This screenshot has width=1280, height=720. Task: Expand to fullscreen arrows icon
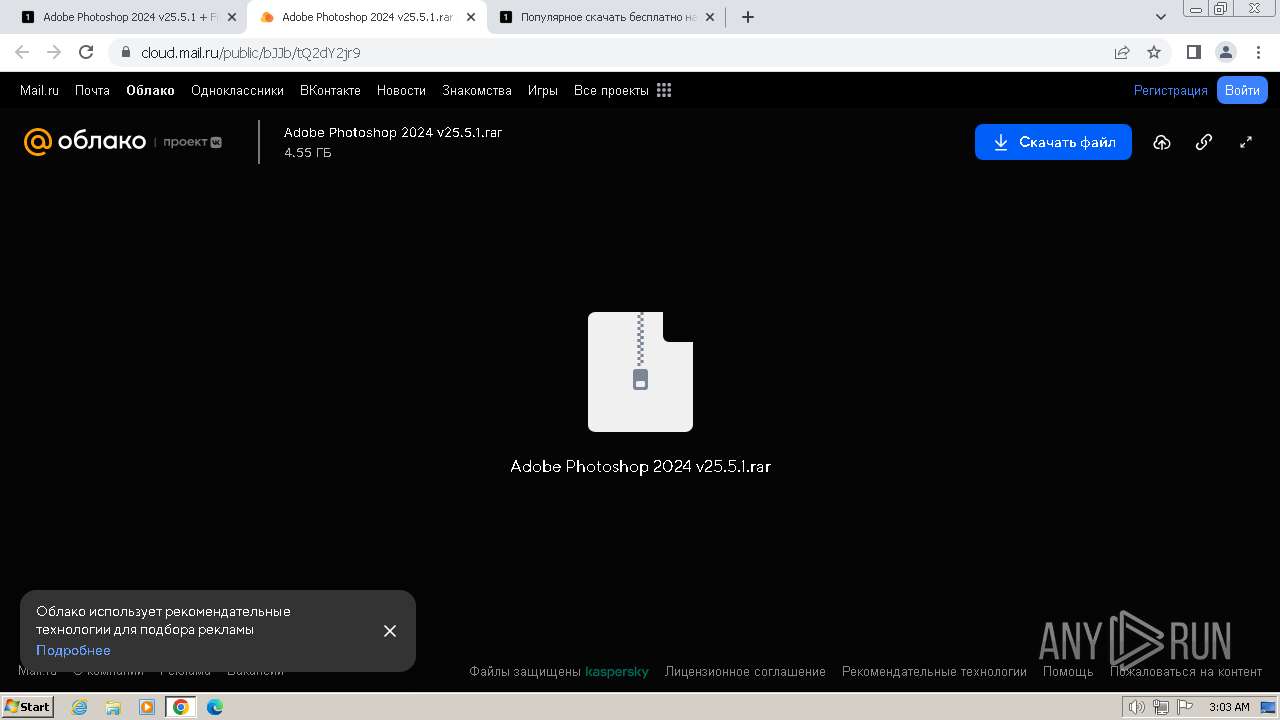click(1246, 142)
